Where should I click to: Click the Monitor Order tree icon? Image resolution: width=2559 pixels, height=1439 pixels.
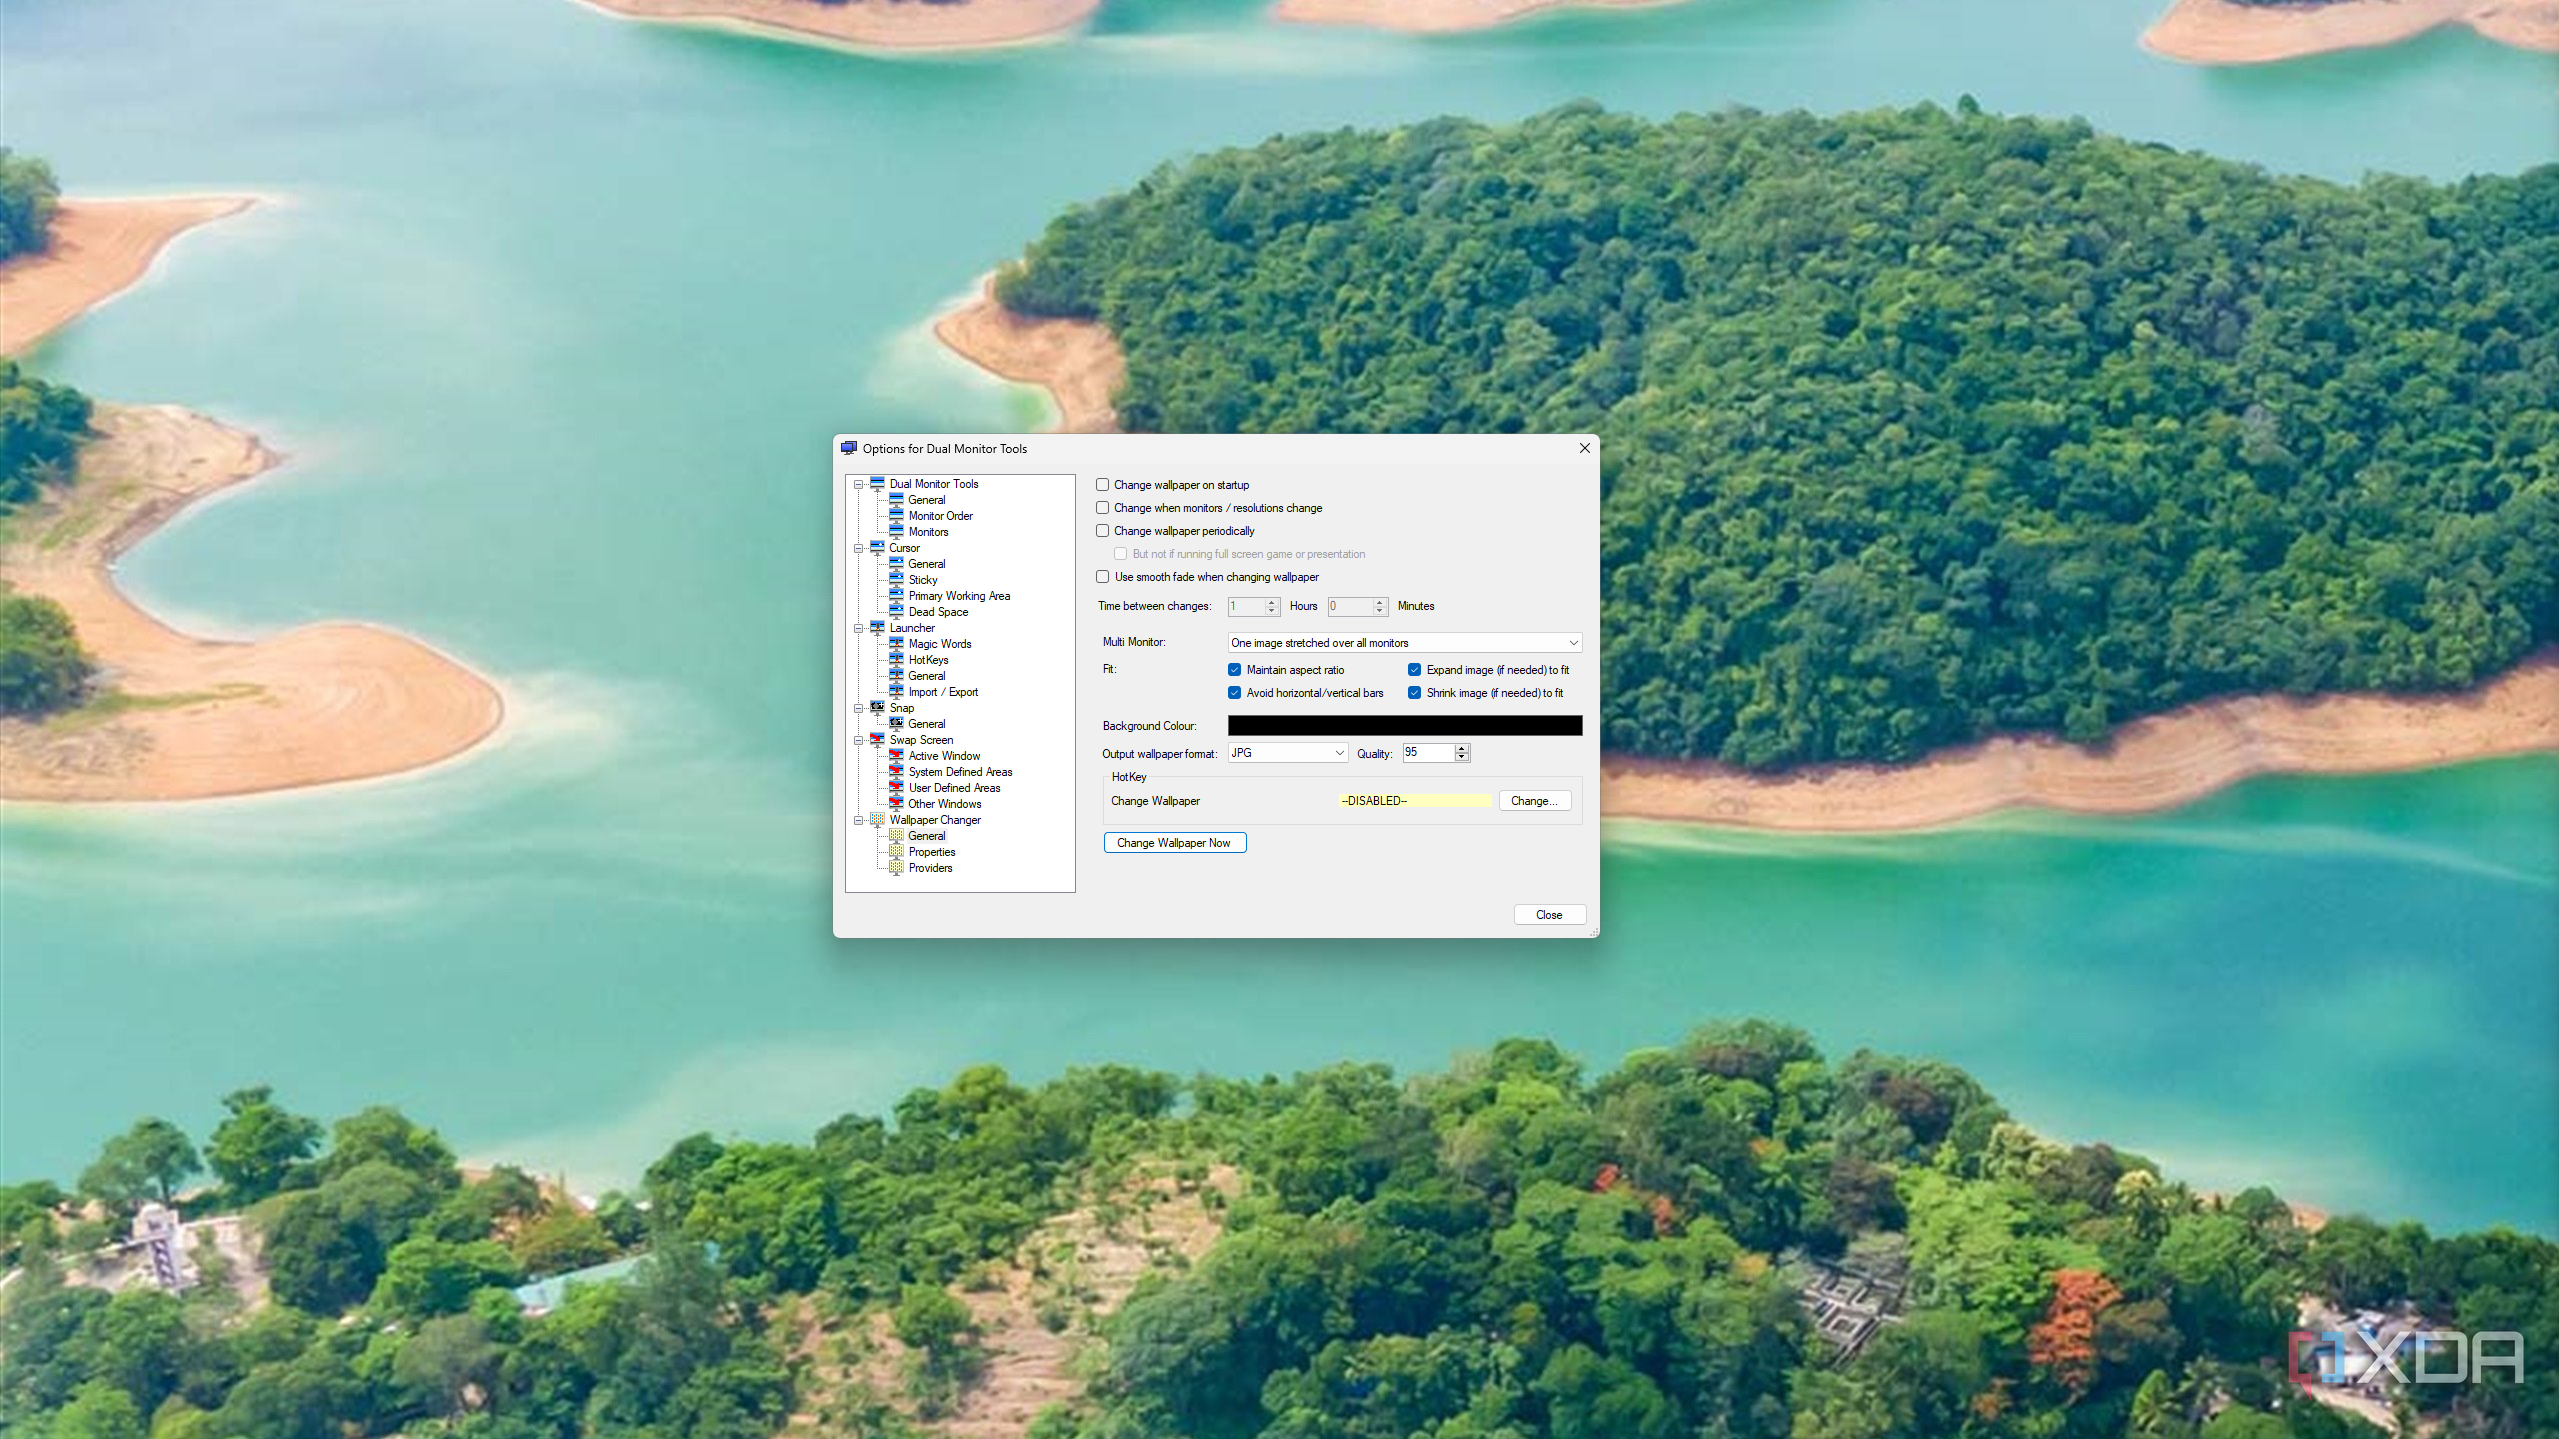pos(896,515)
